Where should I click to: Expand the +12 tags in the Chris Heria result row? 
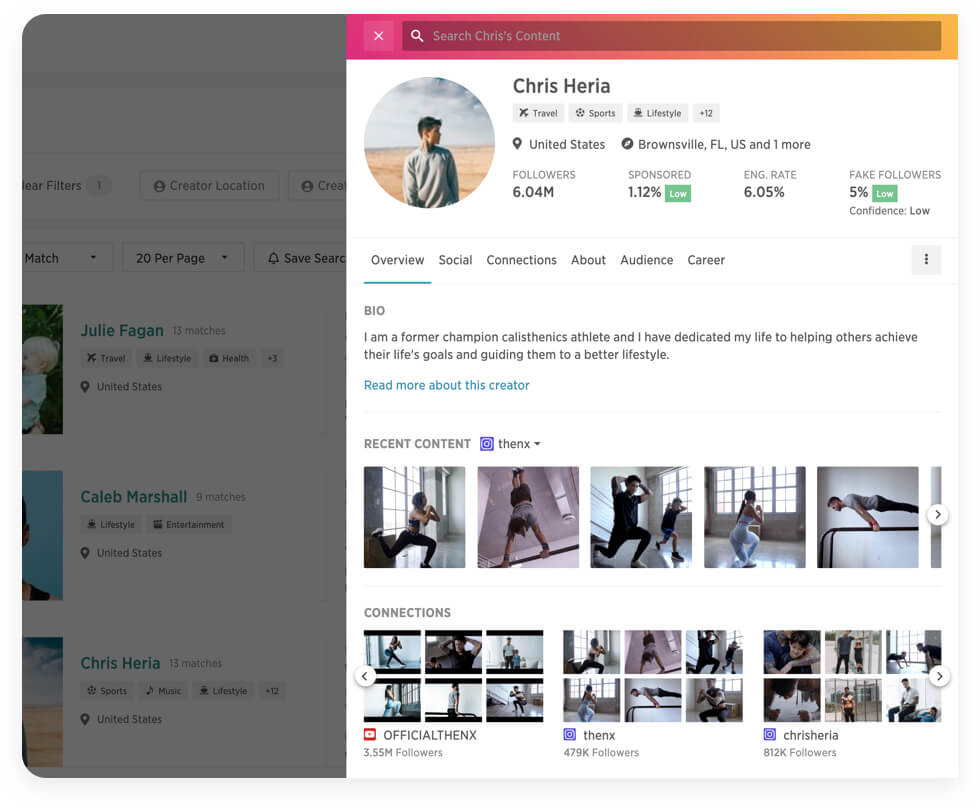click(271, 691)
